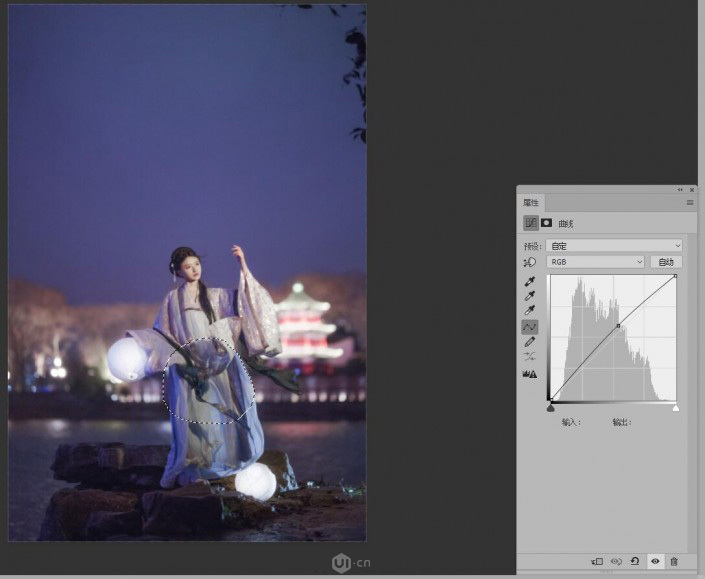
Task: Choose the edit points curve tool
Action: pyautogui.click(x=529, y=327)
